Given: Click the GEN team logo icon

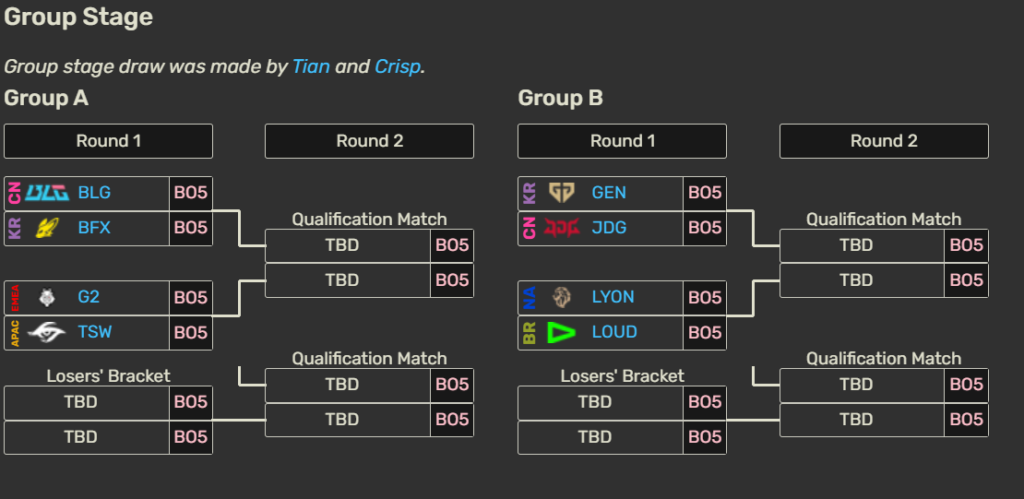Looking at the screenshot, I should pos(561,192).
